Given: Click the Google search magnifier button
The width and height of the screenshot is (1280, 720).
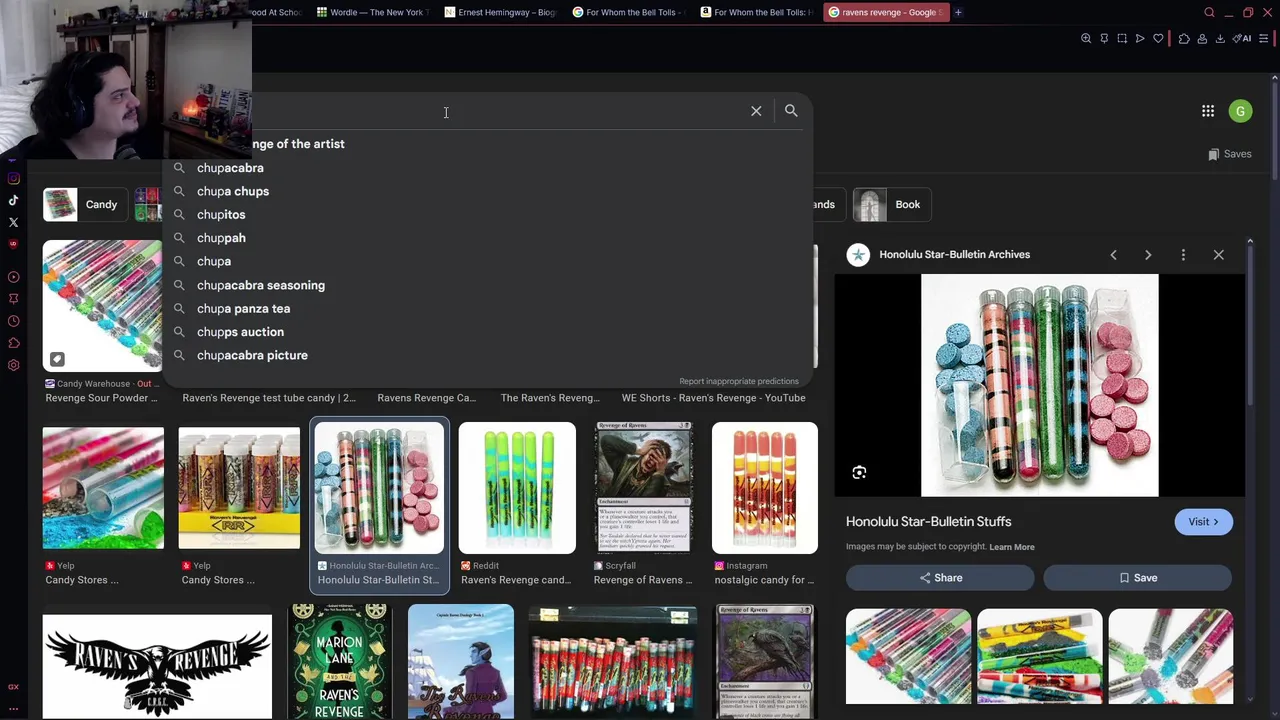Looking at the screenshot, I should click(791, 111).
